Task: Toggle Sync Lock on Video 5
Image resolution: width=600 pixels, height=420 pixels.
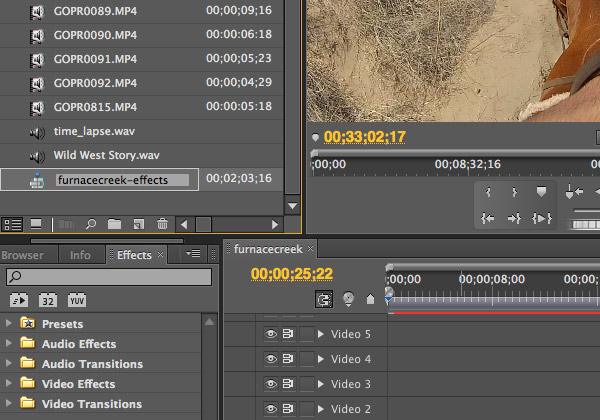Action: 288,334
